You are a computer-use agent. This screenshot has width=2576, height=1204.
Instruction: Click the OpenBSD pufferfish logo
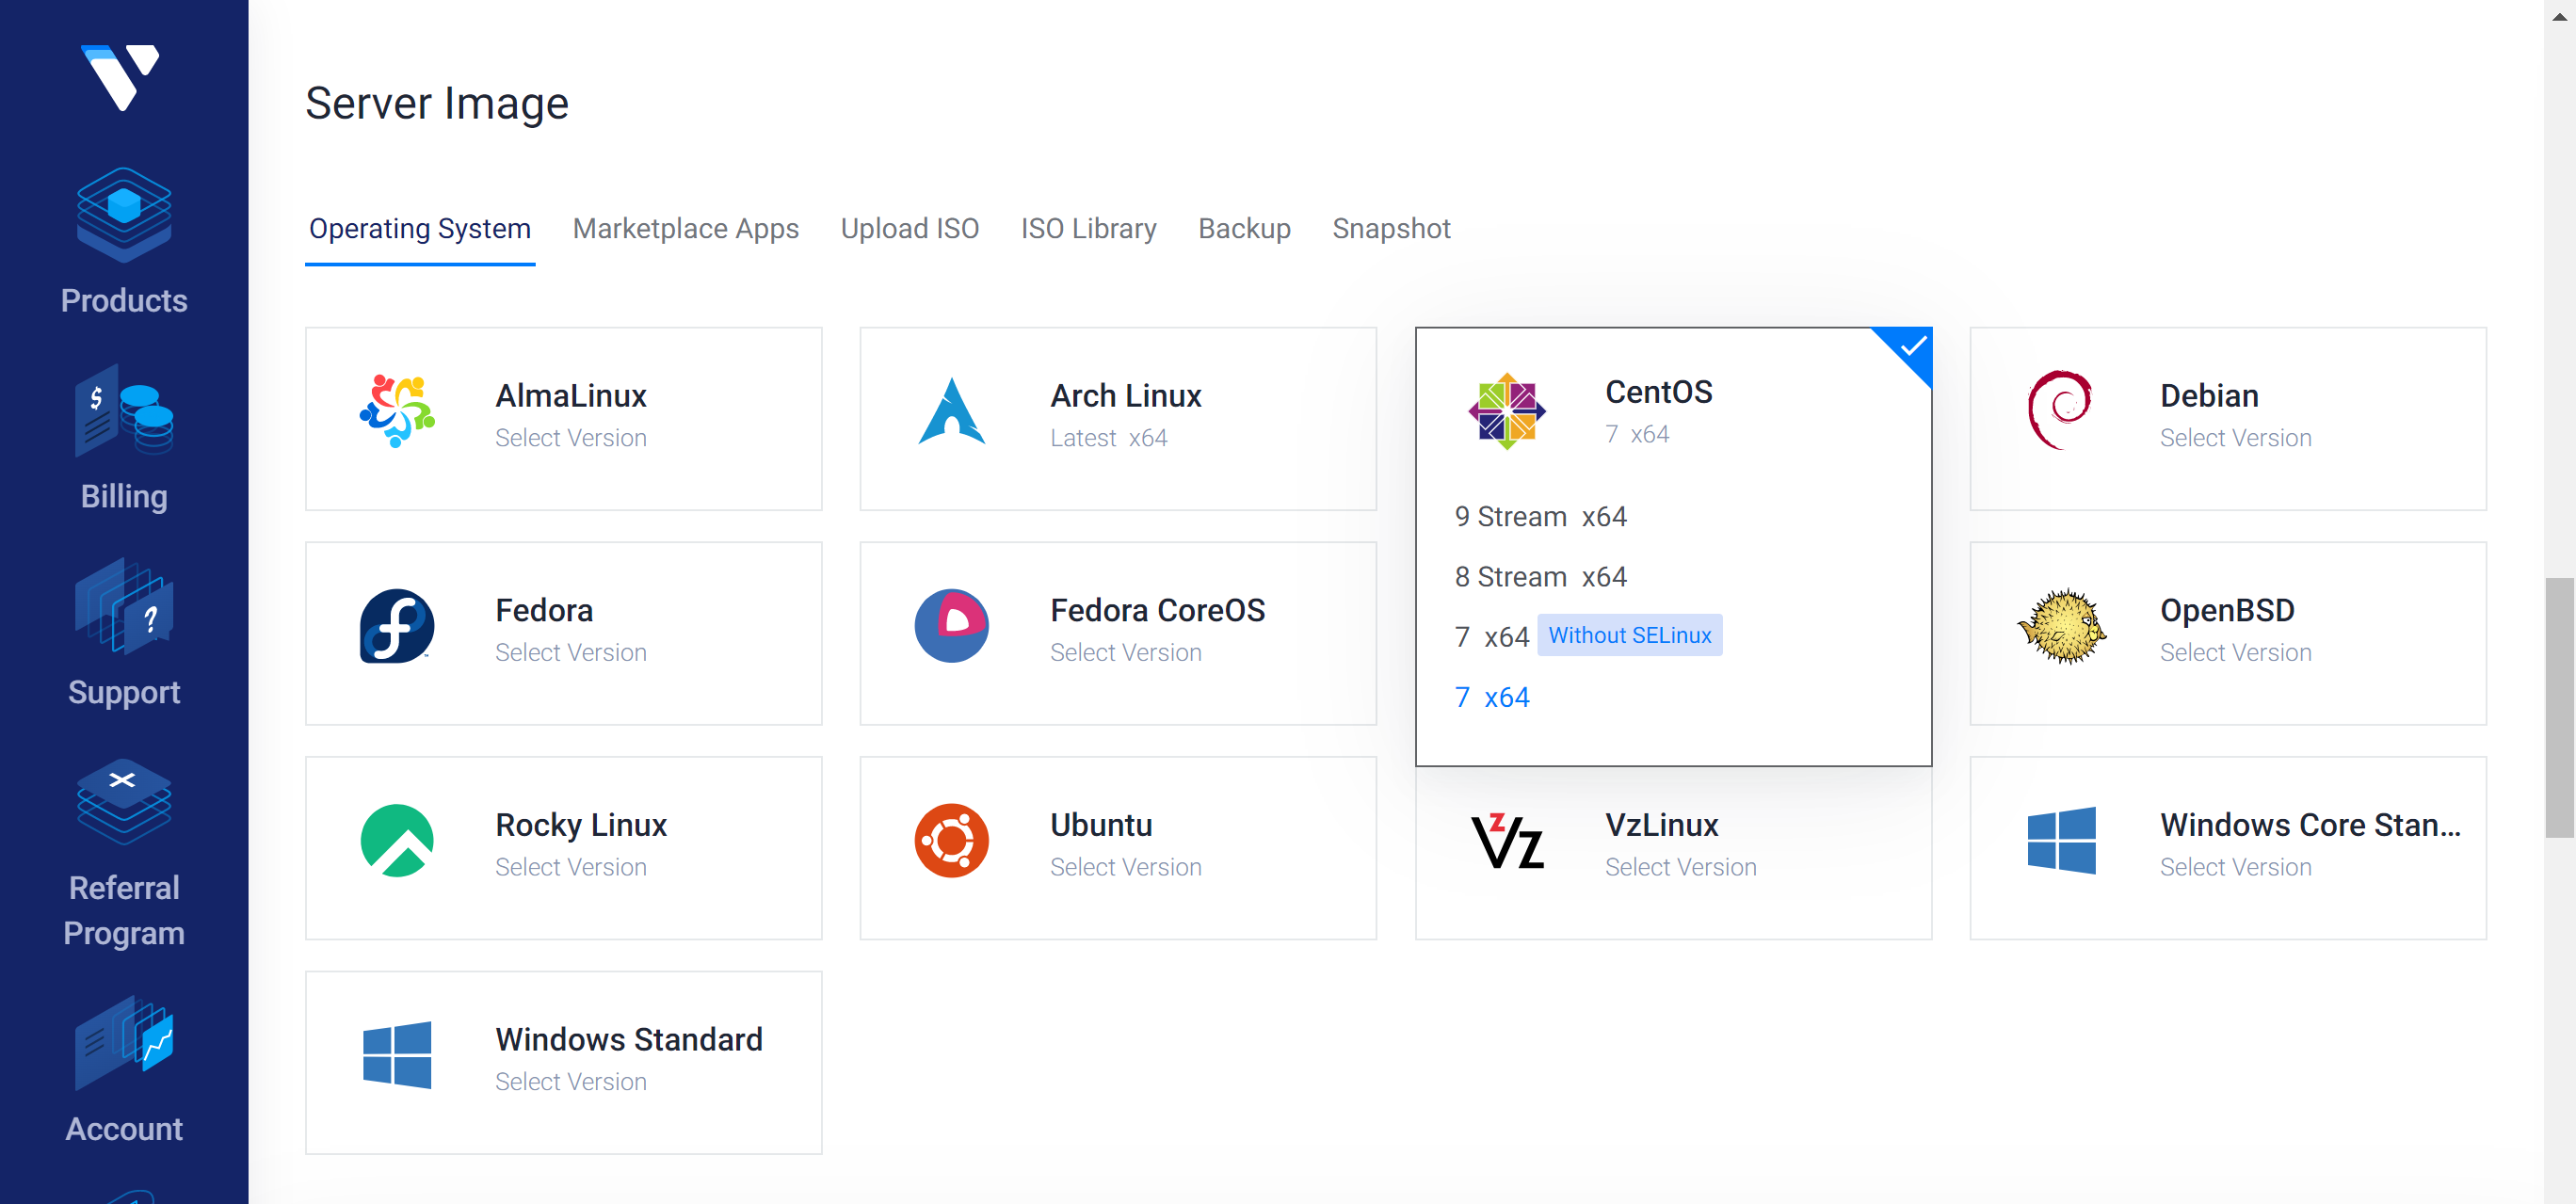coord(2063,626)
